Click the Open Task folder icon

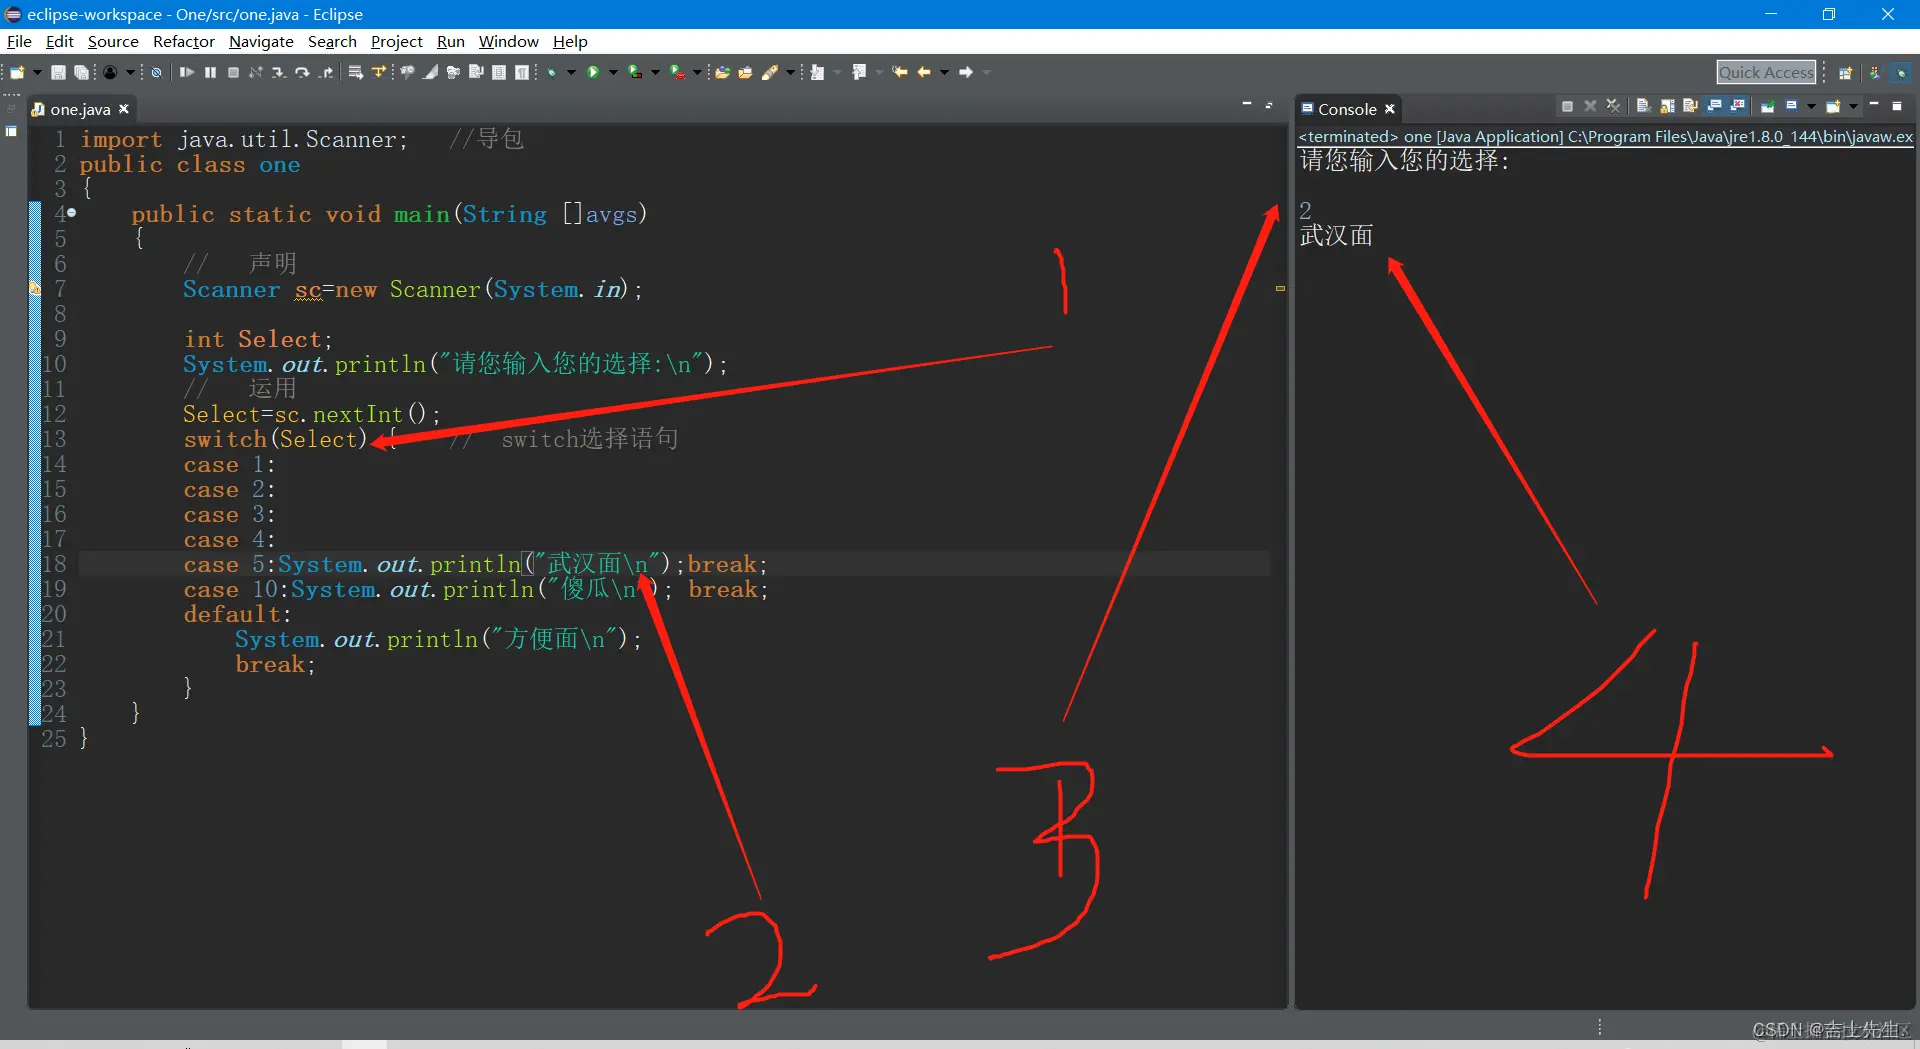[x=745, y=72]
